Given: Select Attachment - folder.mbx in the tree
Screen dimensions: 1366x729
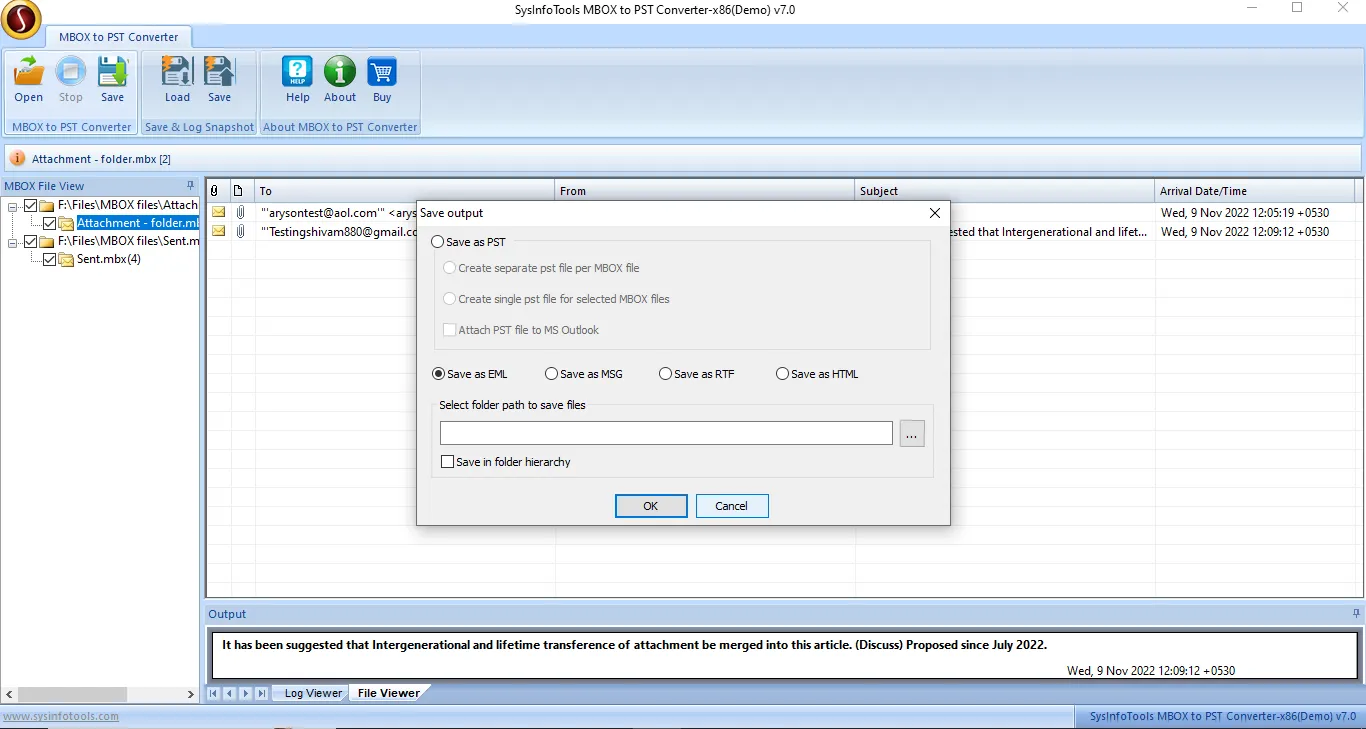Looking at the screenshot, I should [x=138, y=223].
